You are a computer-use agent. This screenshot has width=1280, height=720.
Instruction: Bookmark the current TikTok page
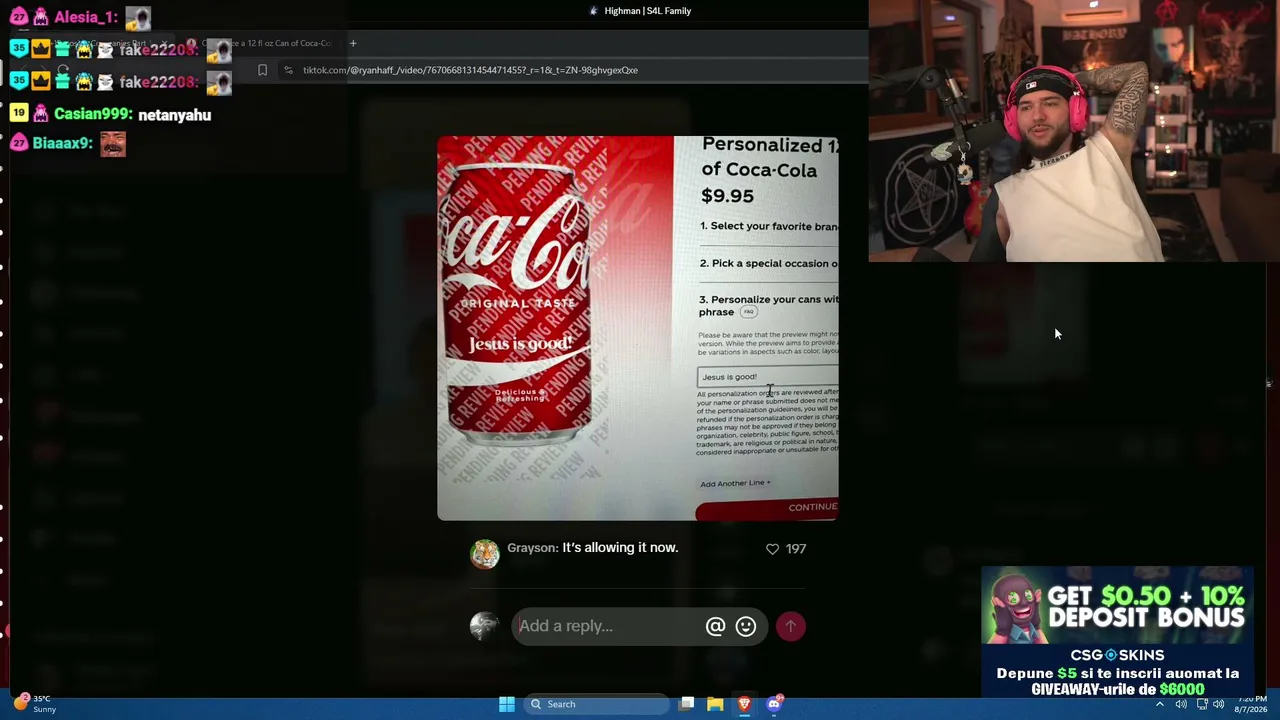[262, 70]
